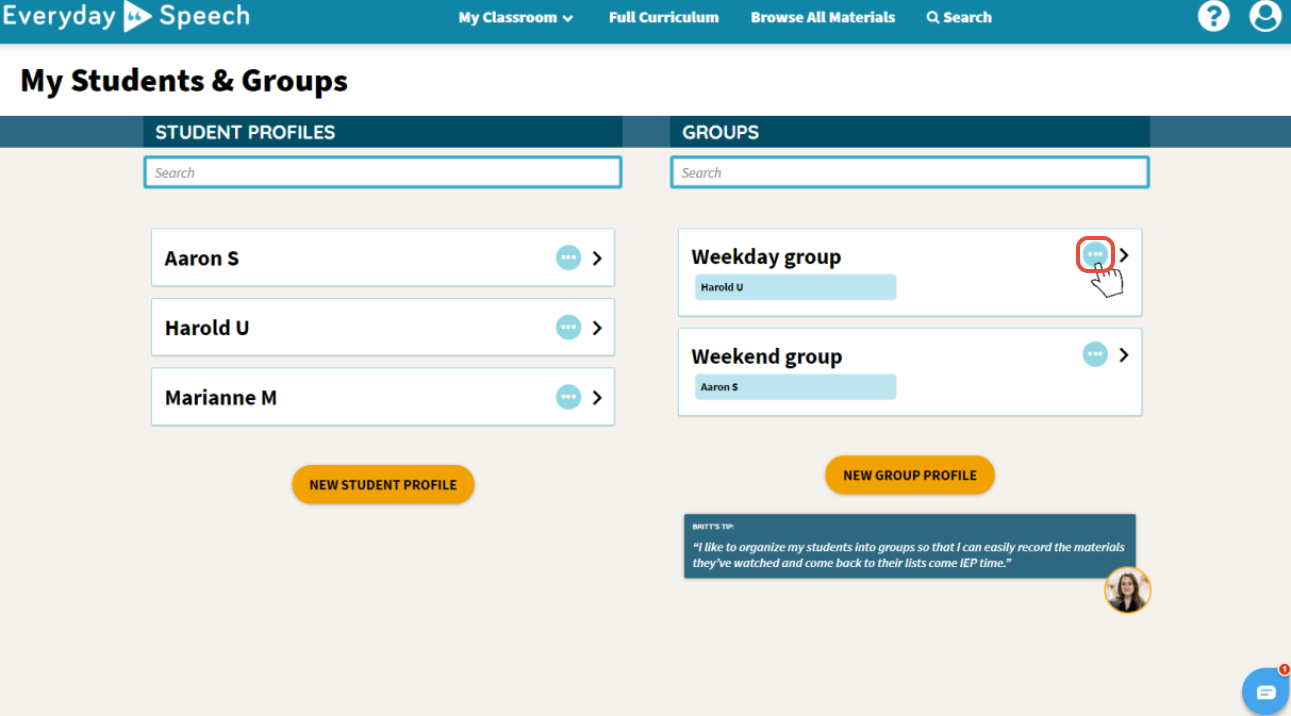This screenshot has width=1291, height=716.
Task: Open the Everyday Speech logo home link
Action: coord(125,16)
